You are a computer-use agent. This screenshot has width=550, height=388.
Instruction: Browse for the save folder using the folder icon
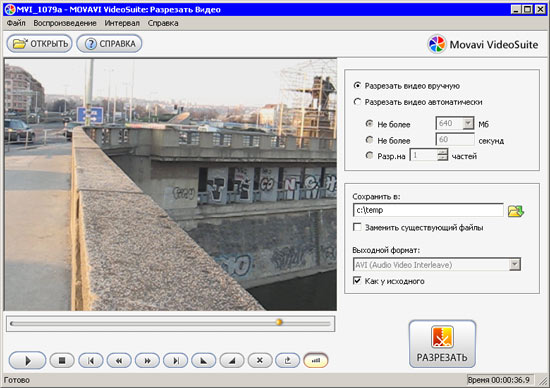516,211
